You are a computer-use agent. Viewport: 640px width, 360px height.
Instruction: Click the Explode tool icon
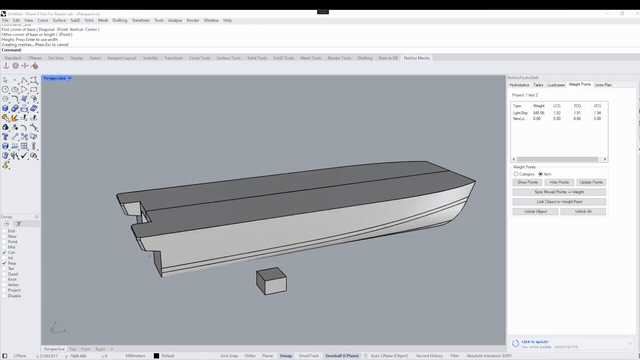[x=15, y=118]
